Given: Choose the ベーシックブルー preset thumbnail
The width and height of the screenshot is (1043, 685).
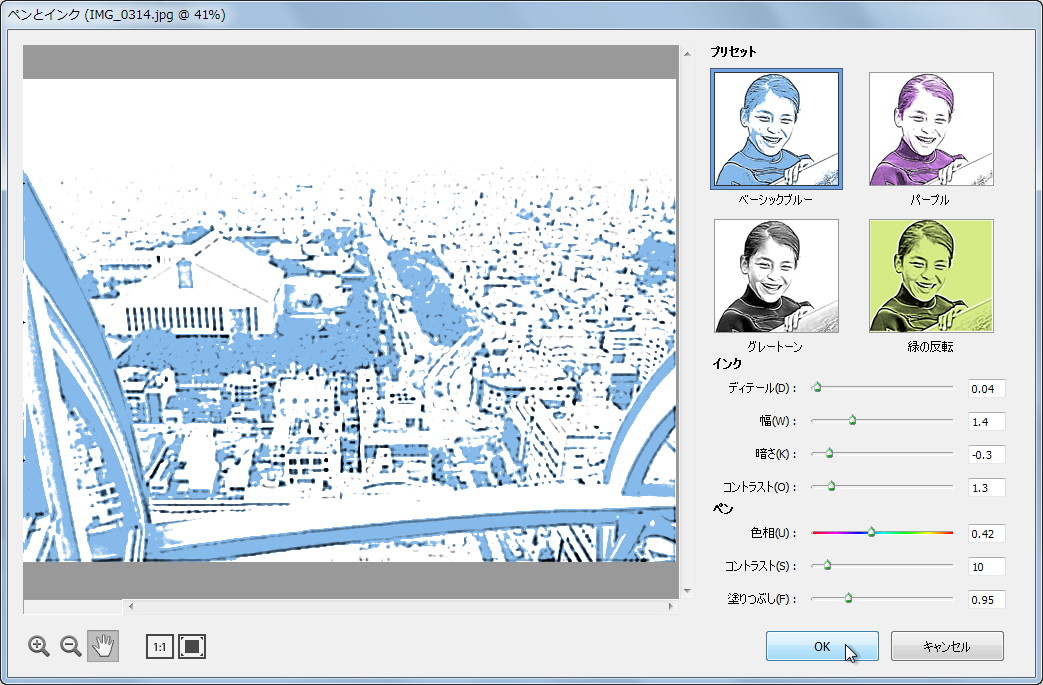Looking at the screenshot, I should coord(776,129).
